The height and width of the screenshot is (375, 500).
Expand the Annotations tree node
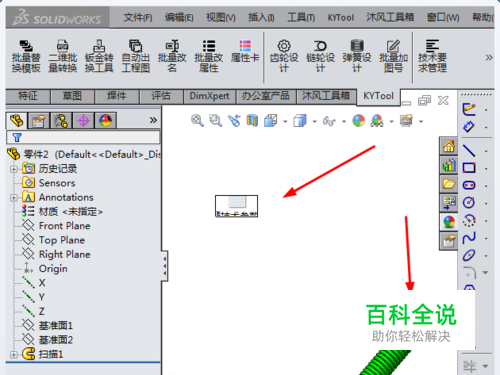click(14, 198)
